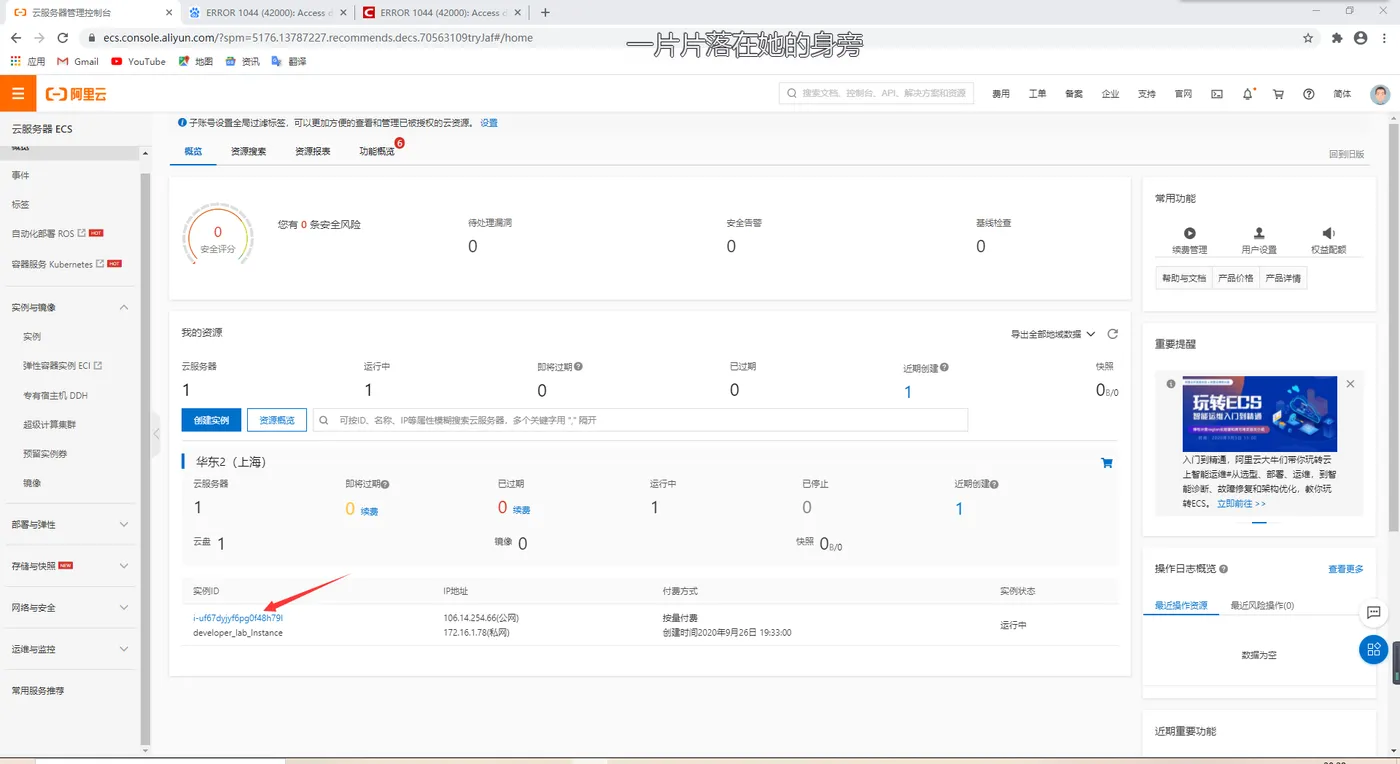Click the blue cart icon for 华东2（上海）
The width and height of the screenshot is (1400, 764).
pos(1107,463)
